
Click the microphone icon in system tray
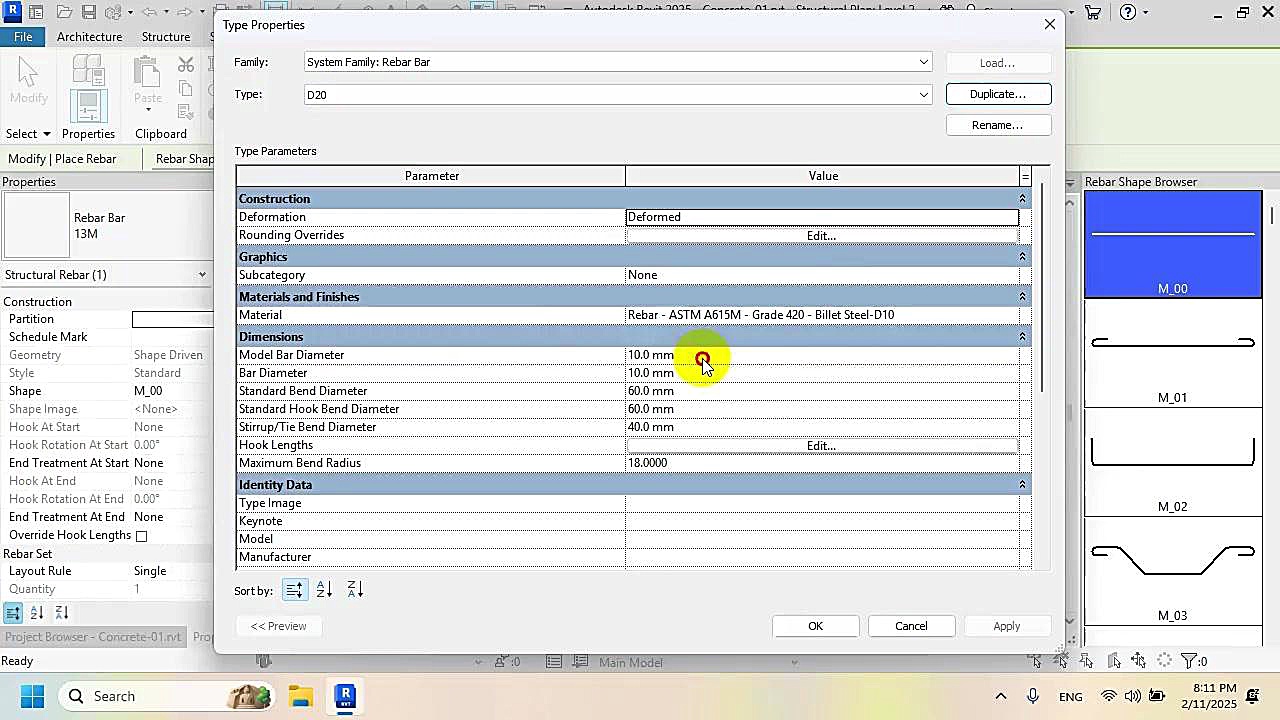(1033, 696)
